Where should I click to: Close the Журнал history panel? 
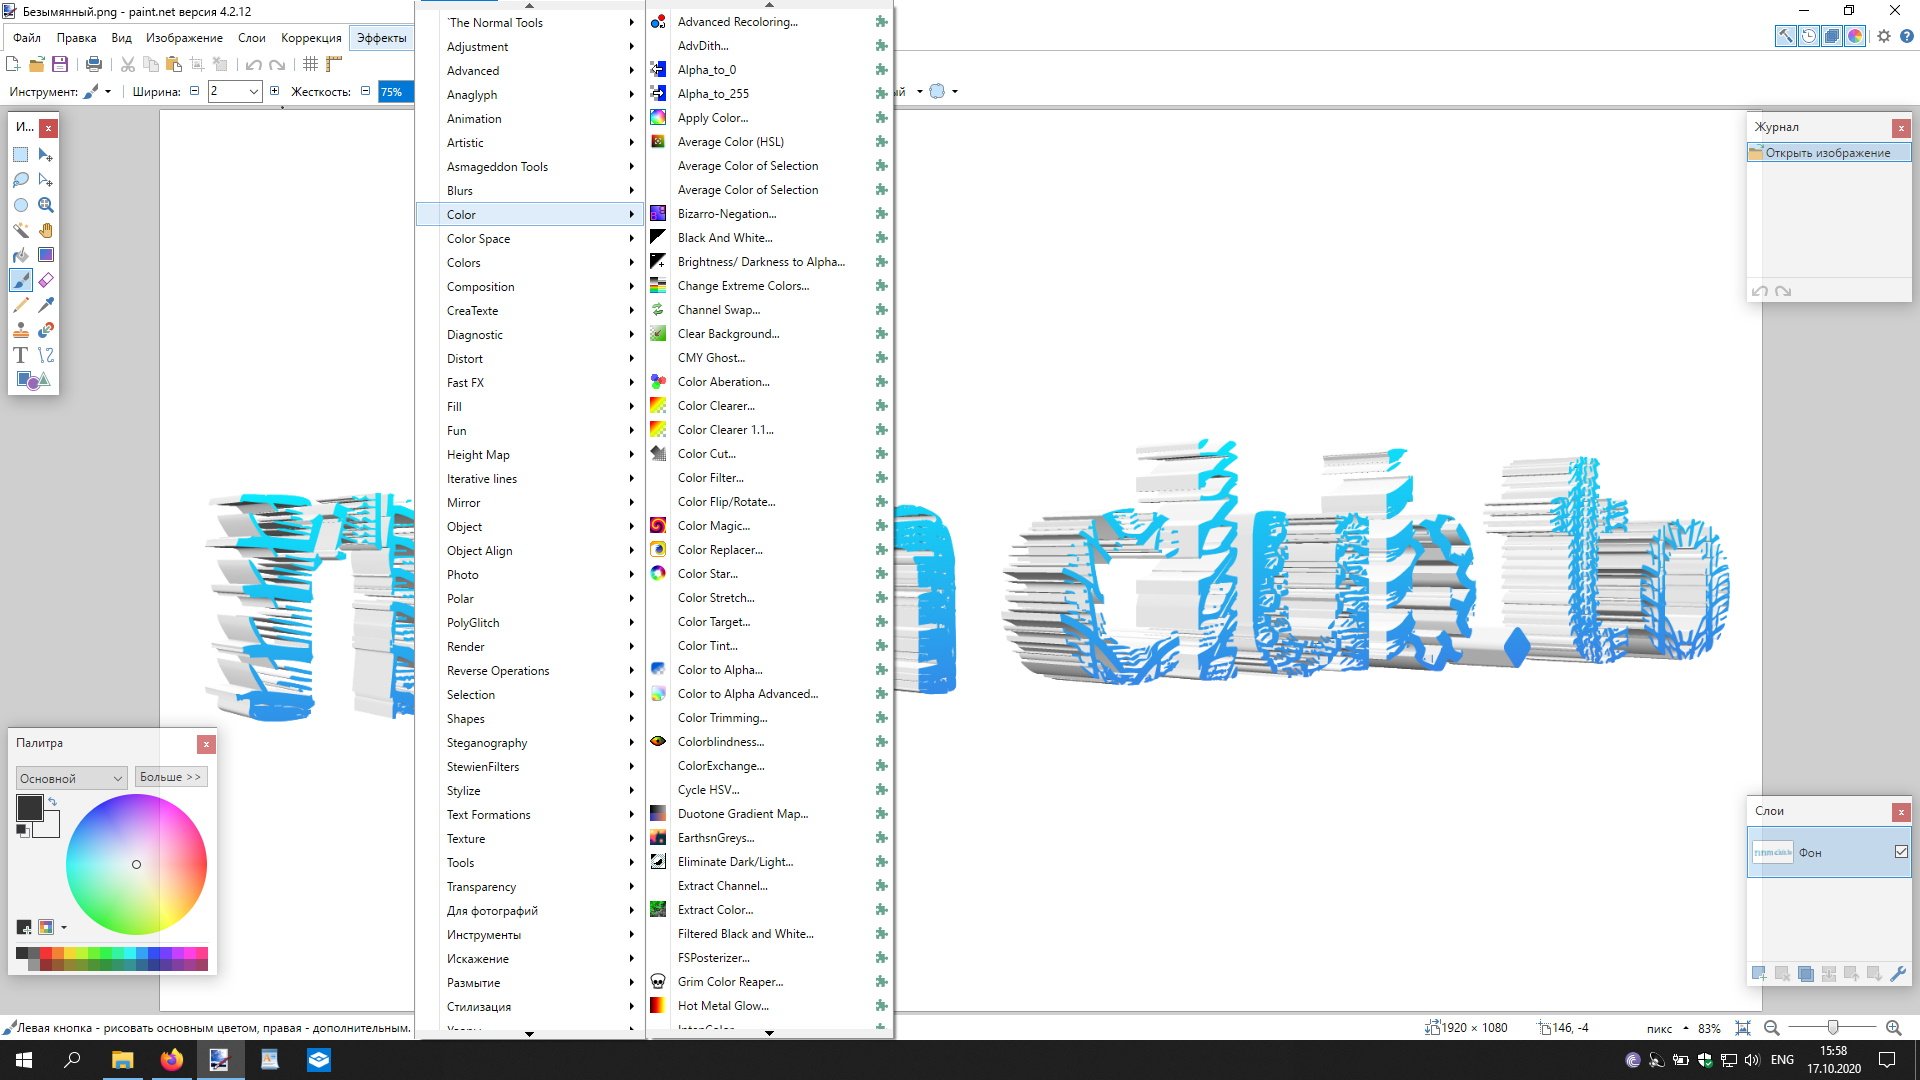[1901, 128]
